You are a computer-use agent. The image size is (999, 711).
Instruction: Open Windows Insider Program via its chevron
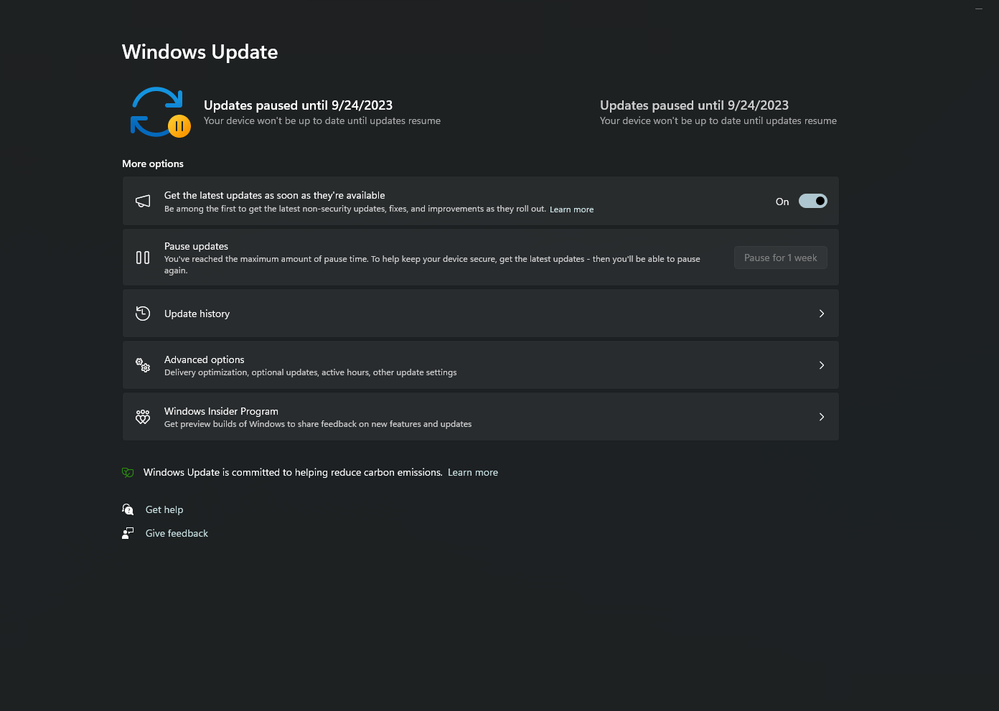click(821, 417)
